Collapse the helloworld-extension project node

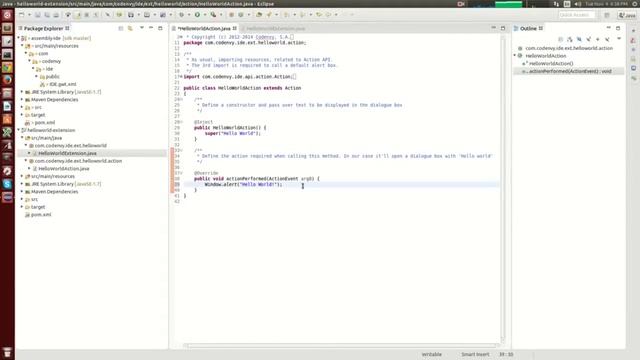18,130
